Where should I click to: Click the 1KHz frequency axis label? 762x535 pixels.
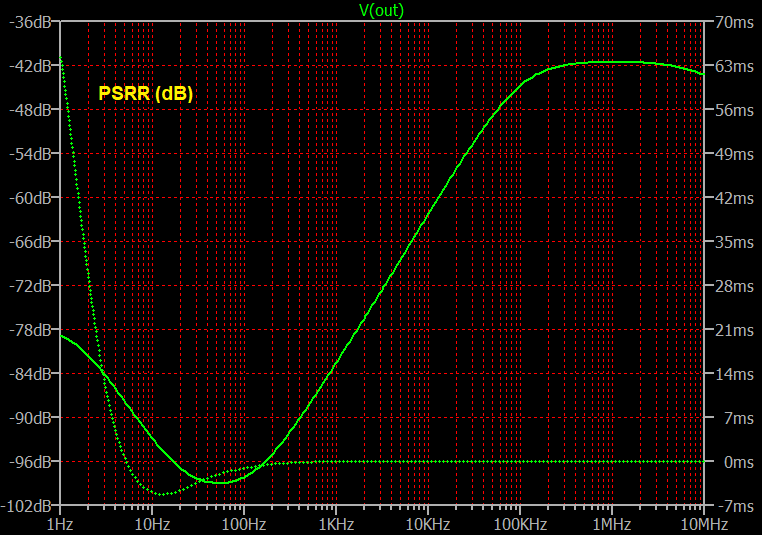coord(336,525)
